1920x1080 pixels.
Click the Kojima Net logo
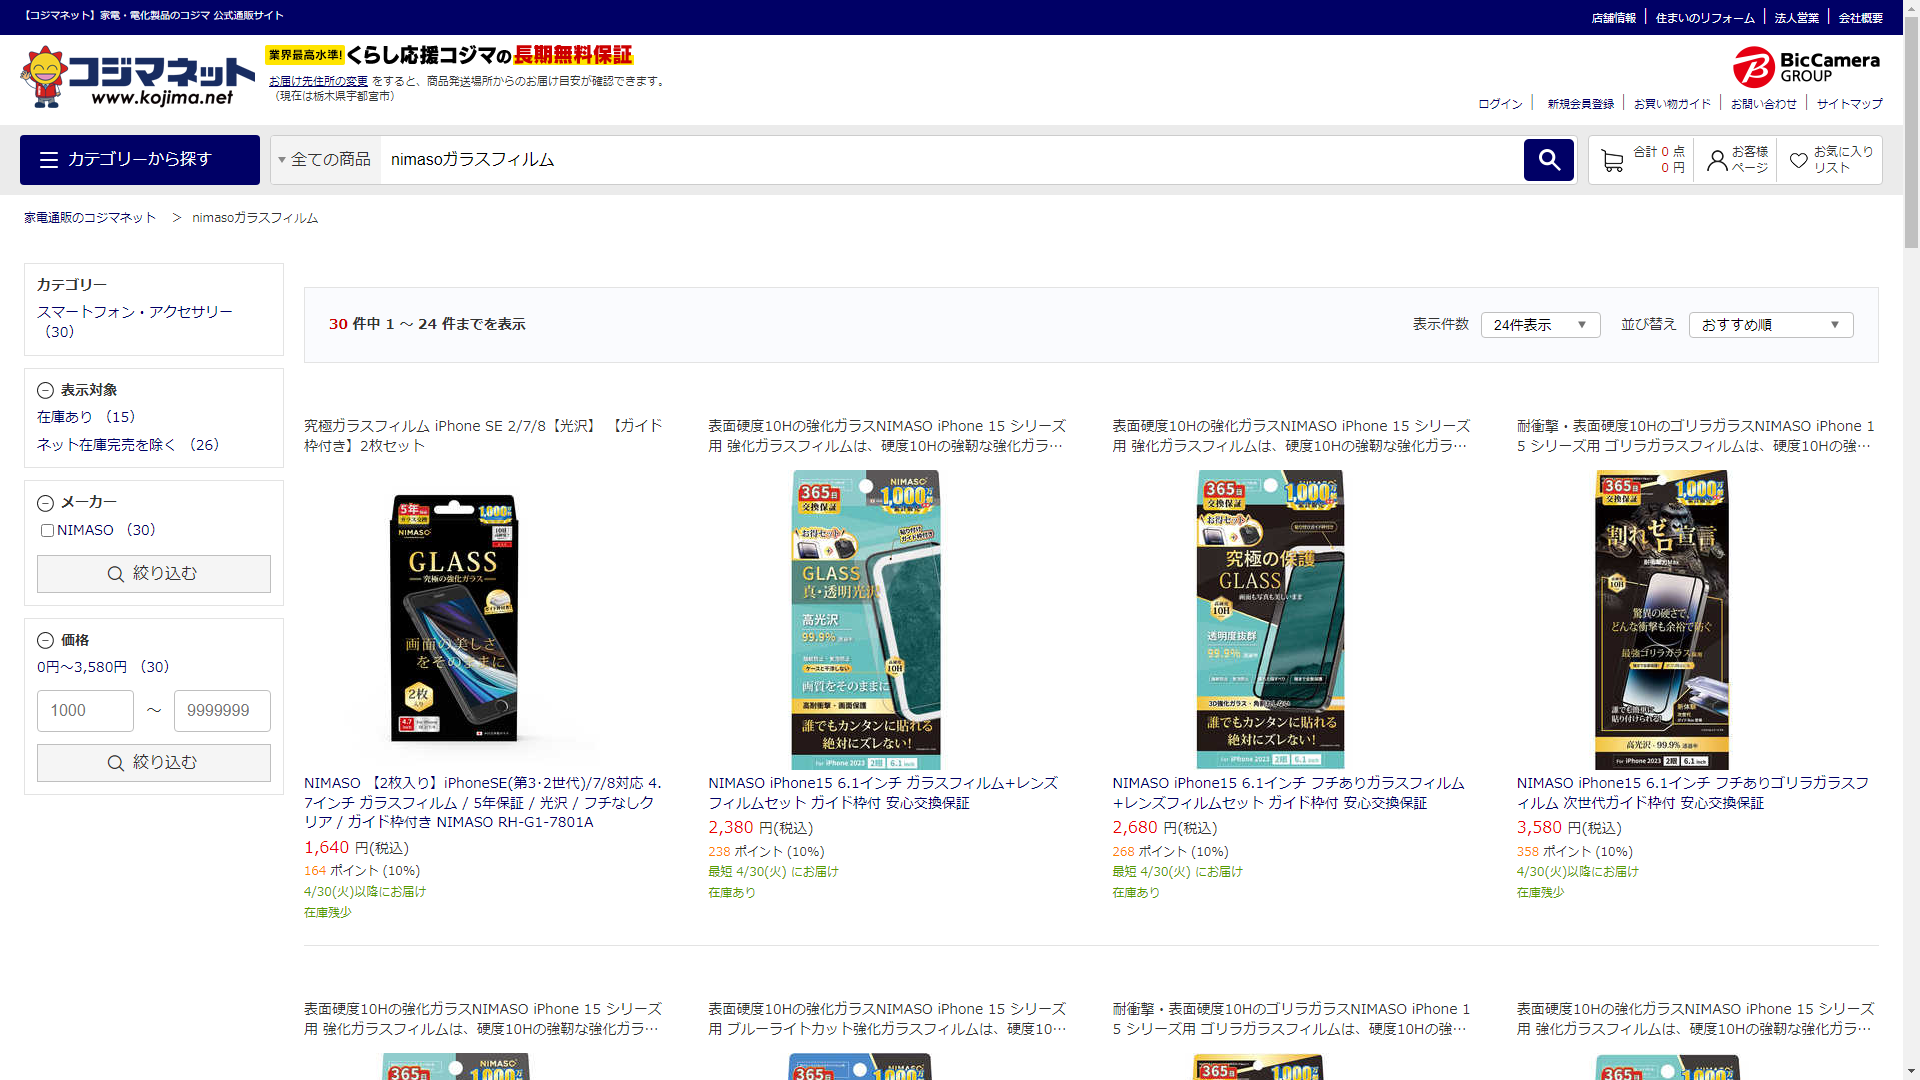click(137, 77)
